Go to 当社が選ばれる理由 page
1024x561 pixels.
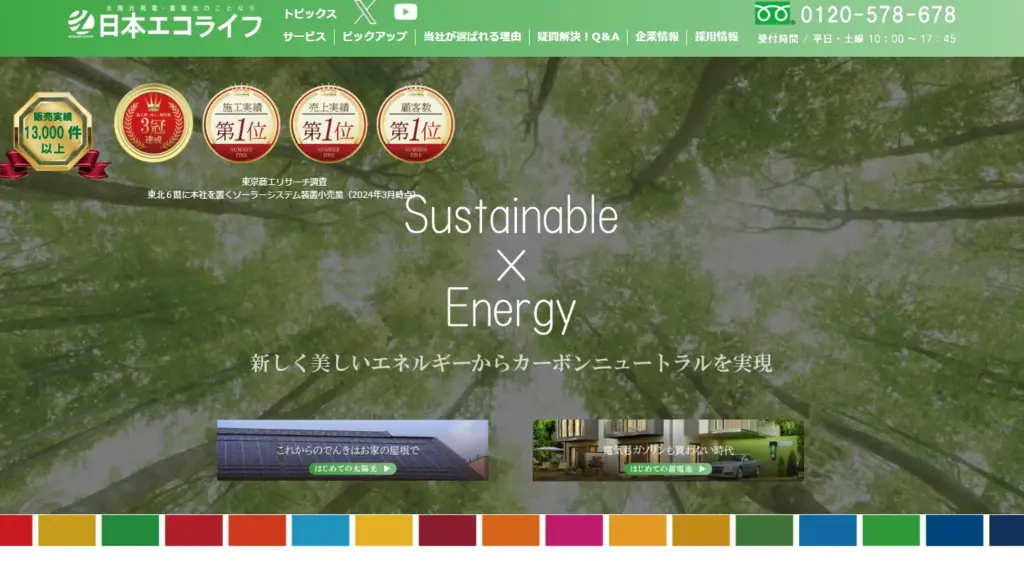click(472, 37)
